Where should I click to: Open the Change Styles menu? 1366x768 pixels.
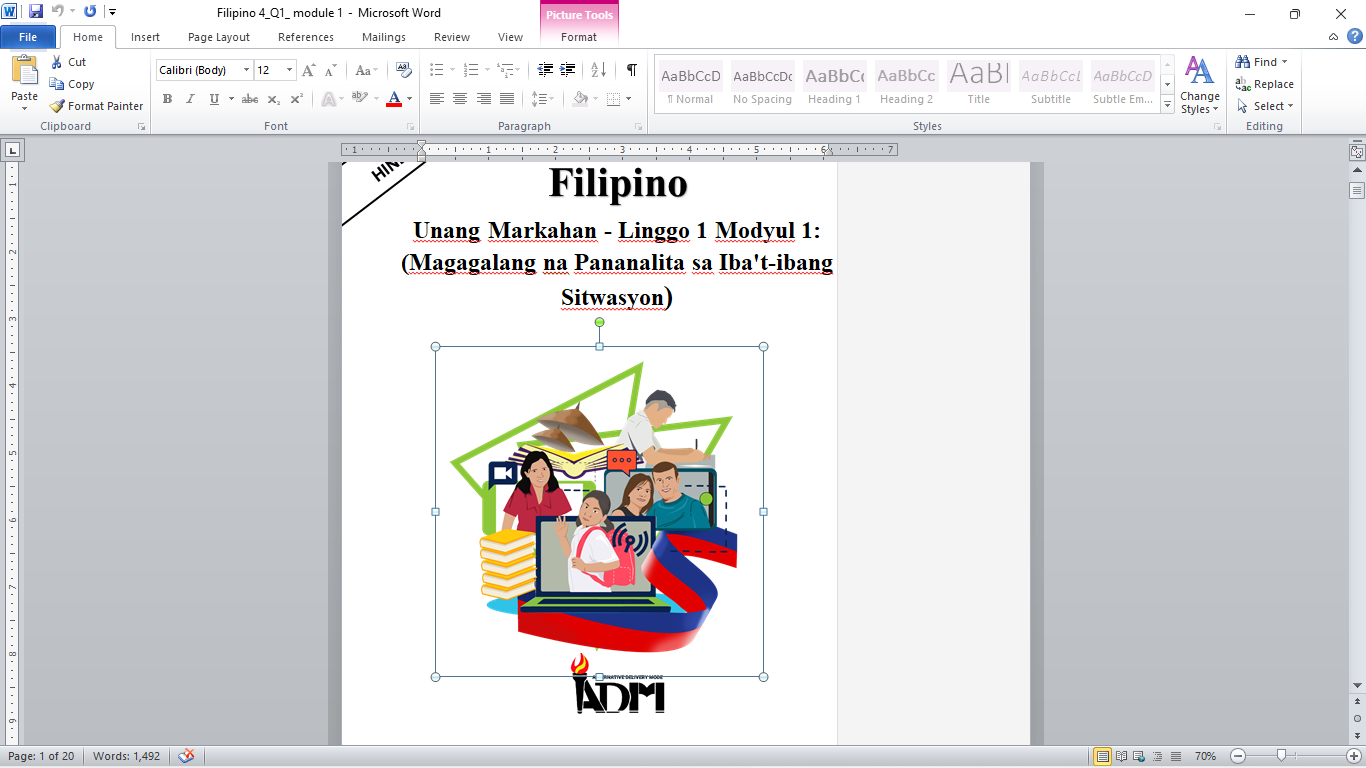tap(1199, 85)
